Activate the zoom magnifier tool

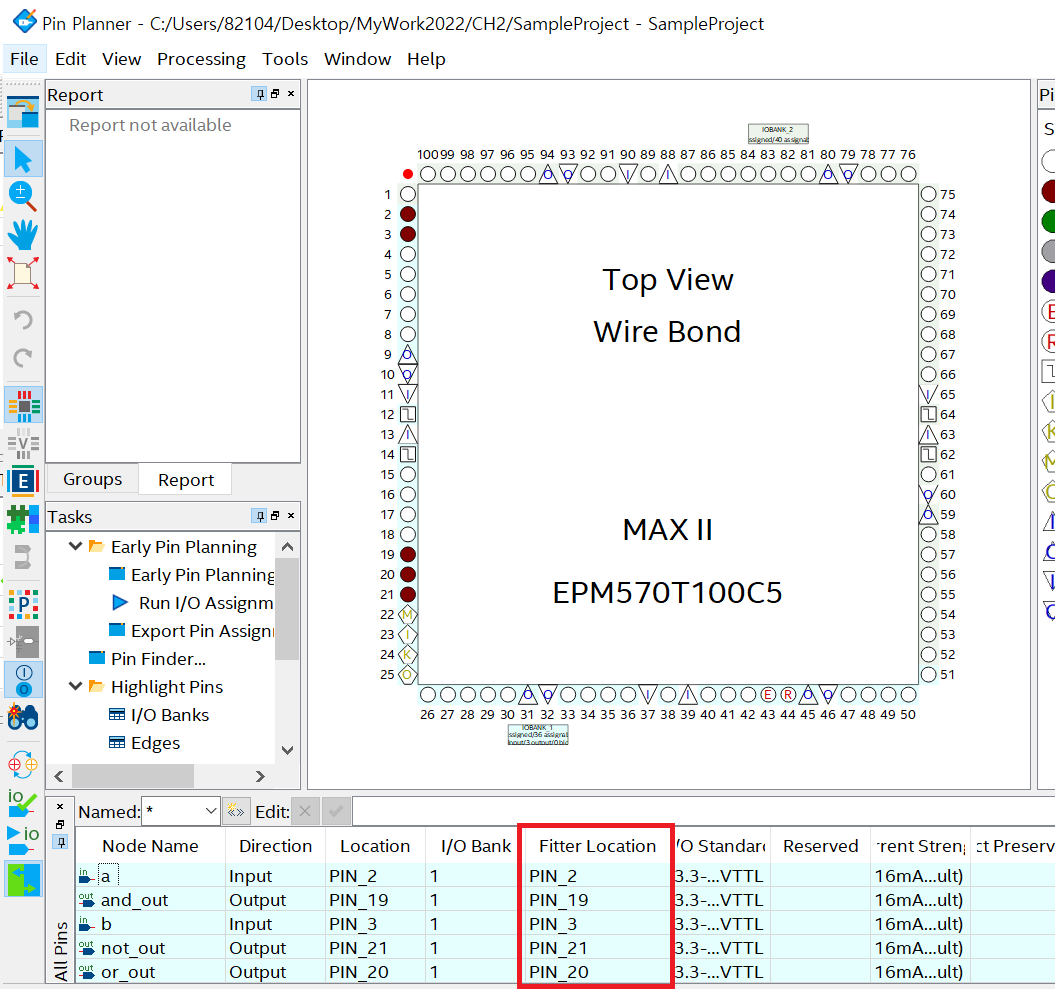pos(24,196)
